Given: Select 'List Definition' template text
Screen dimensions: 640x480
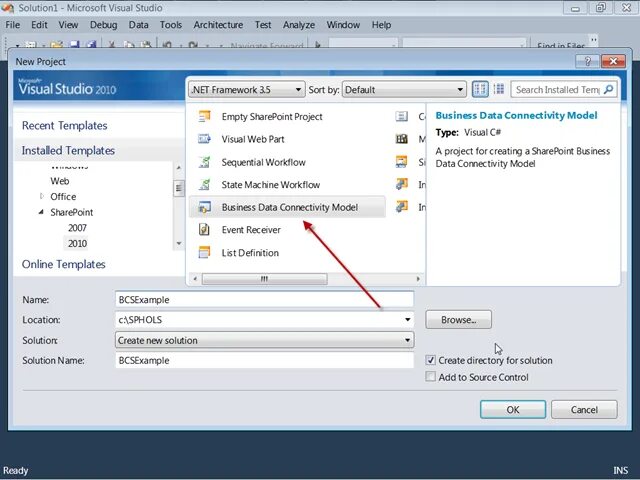Looking at the screenshot, I should pos(250,253).
